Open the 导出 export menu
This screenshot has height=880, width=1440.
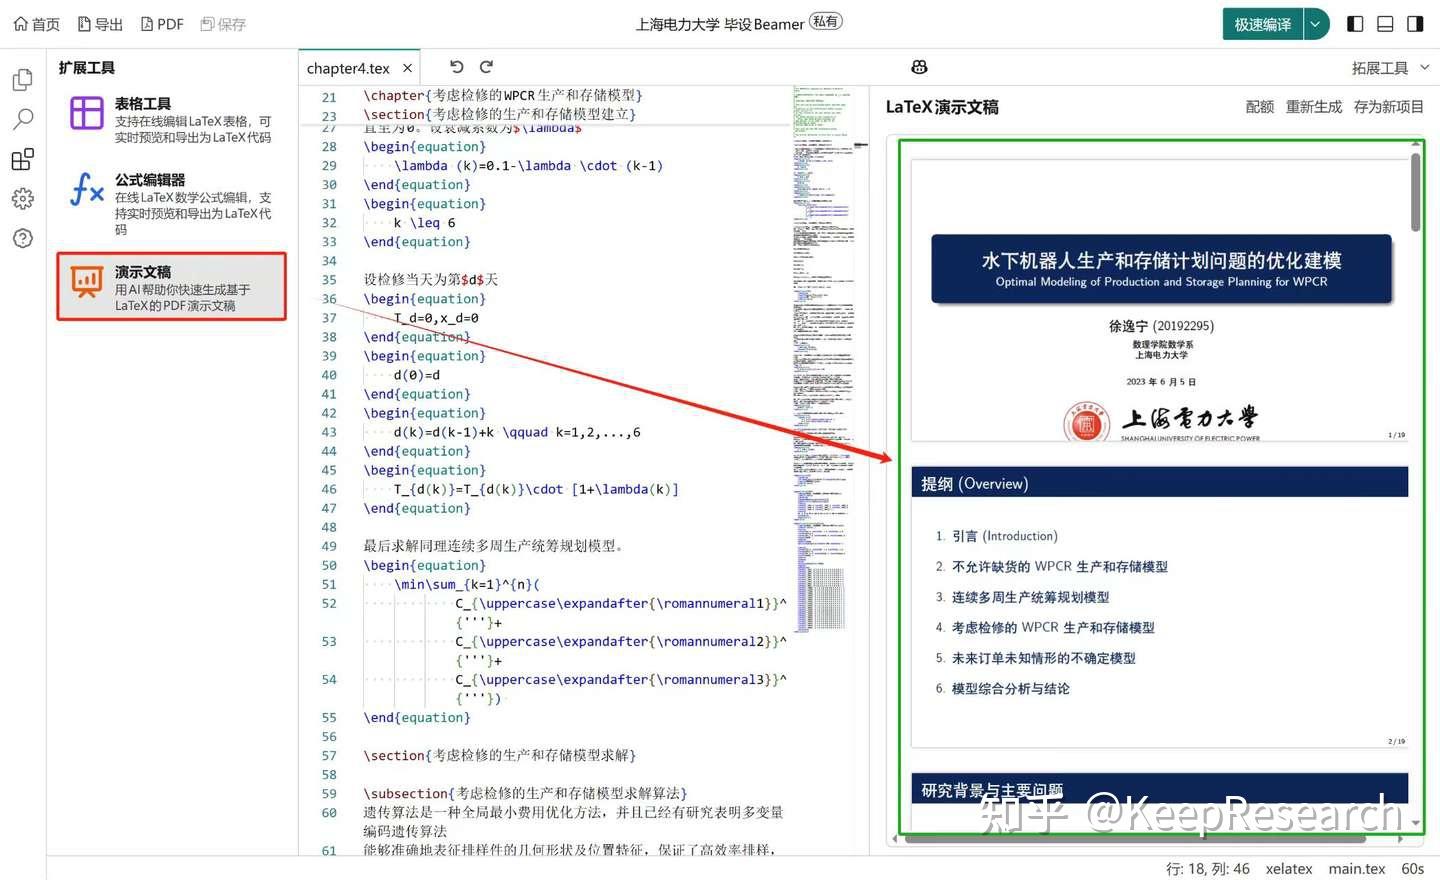point(99,23)
